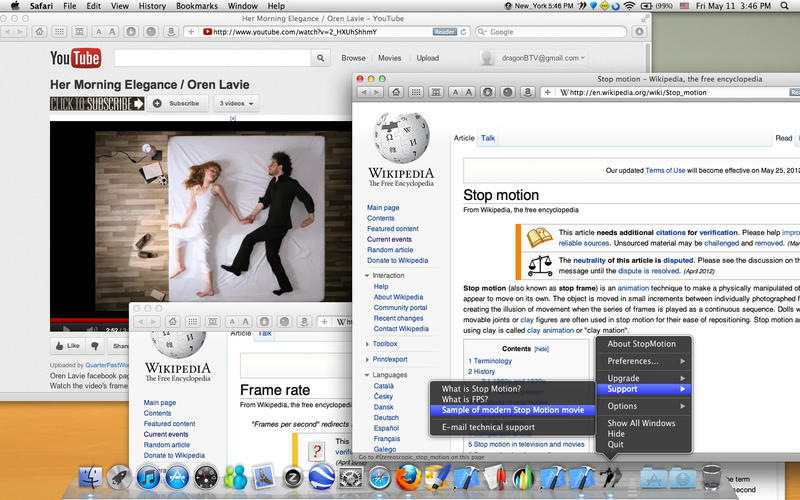Open Terms of Use link

tap(665, 170)
